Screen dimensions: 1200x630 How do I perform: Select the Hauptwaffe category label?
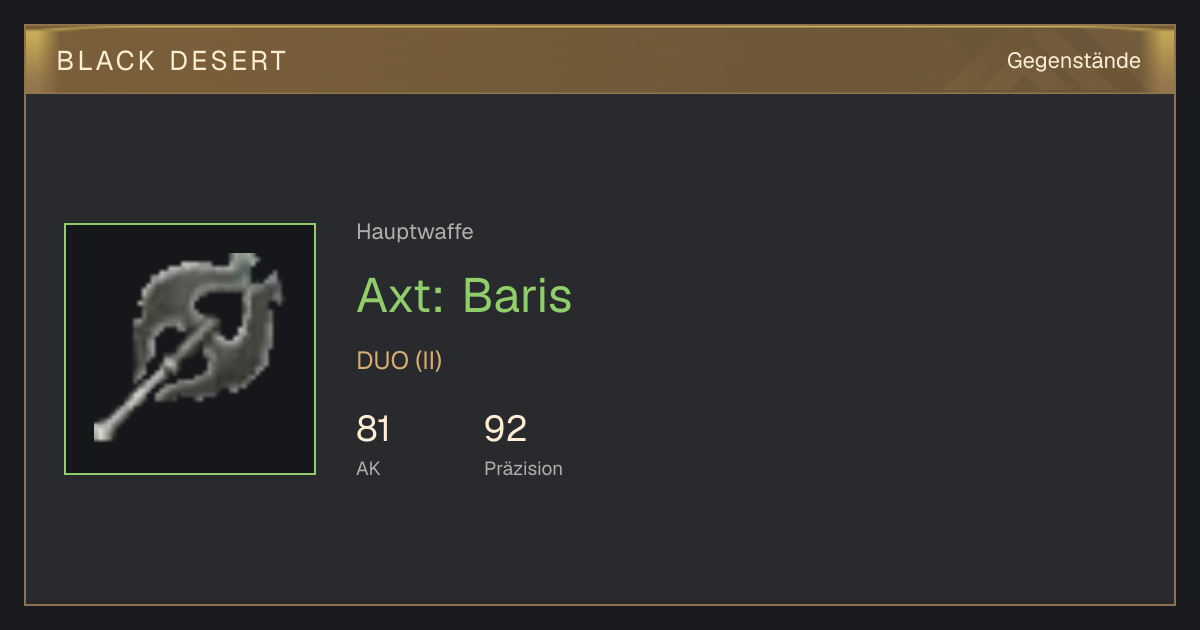pyautogui.click(x=415, y=232)
